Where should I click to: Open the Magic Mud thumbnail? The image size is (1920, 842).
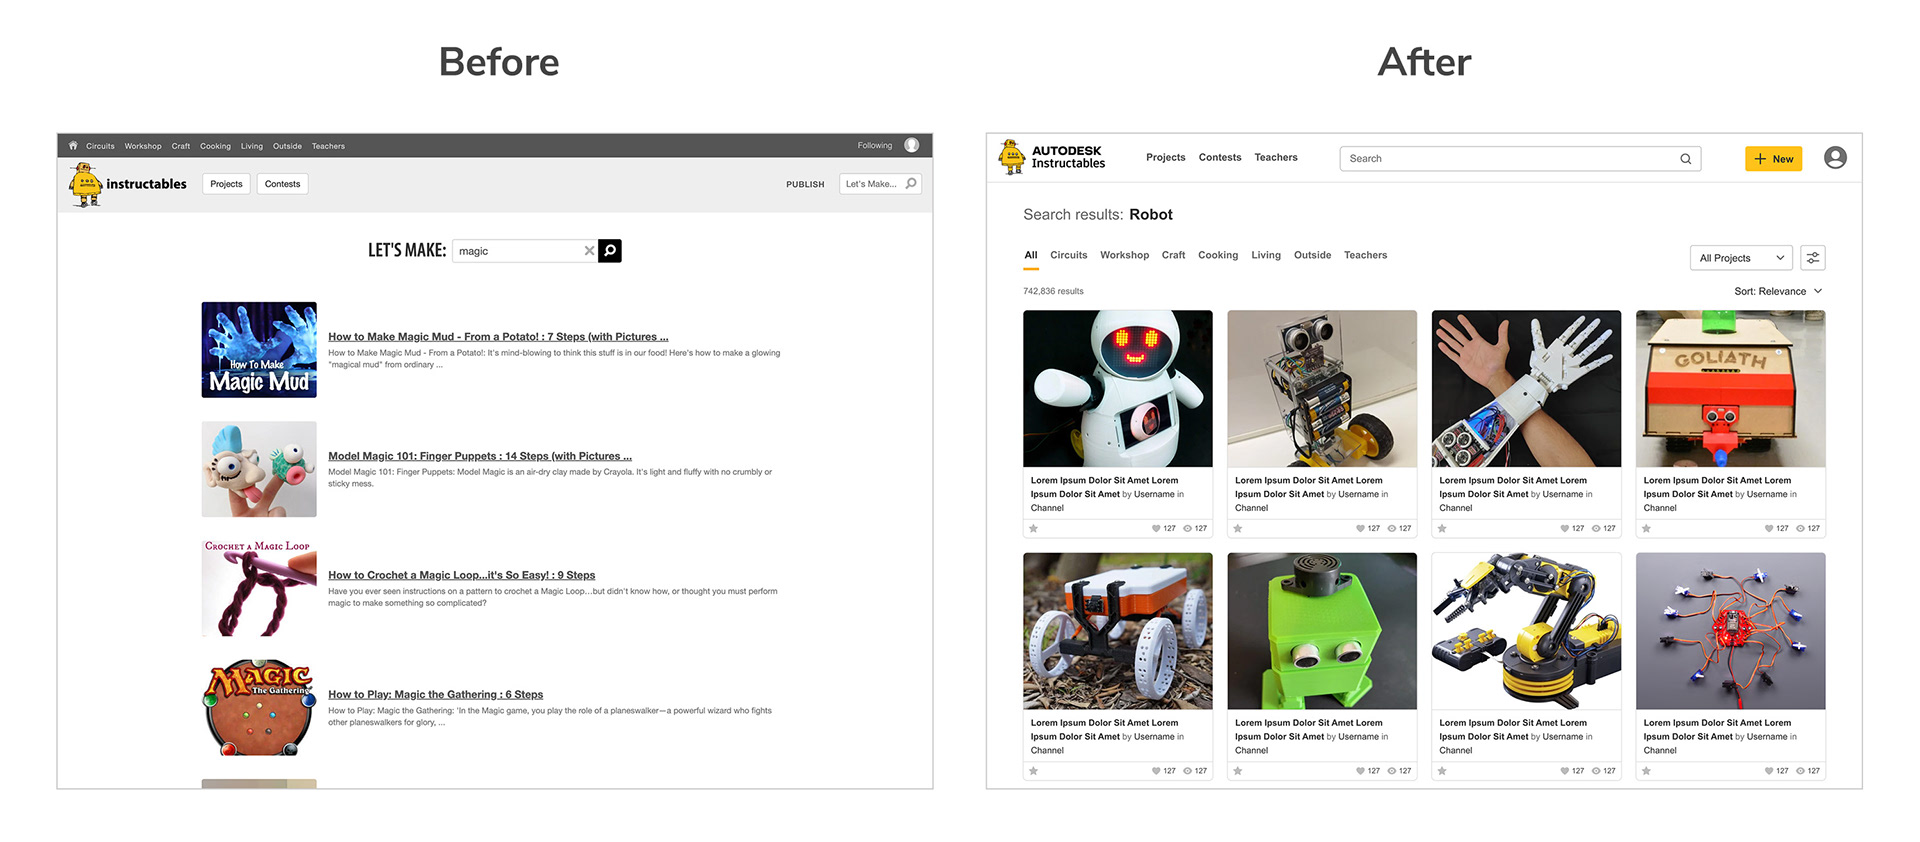click(259, 350)
